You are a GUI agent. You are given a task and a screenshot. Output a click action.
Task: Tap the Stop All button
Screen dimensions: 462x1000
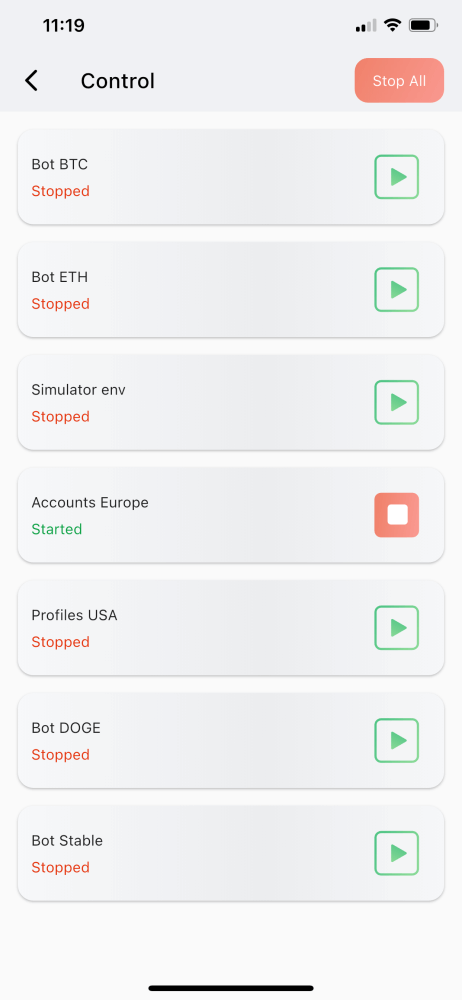(x=399, y=80)
